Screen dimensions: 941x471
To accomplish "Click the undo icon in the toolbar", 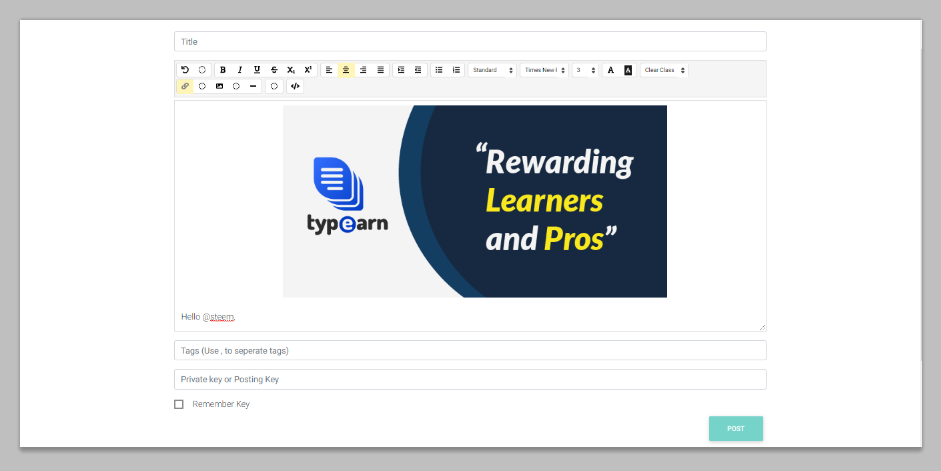I will (185, 70).
